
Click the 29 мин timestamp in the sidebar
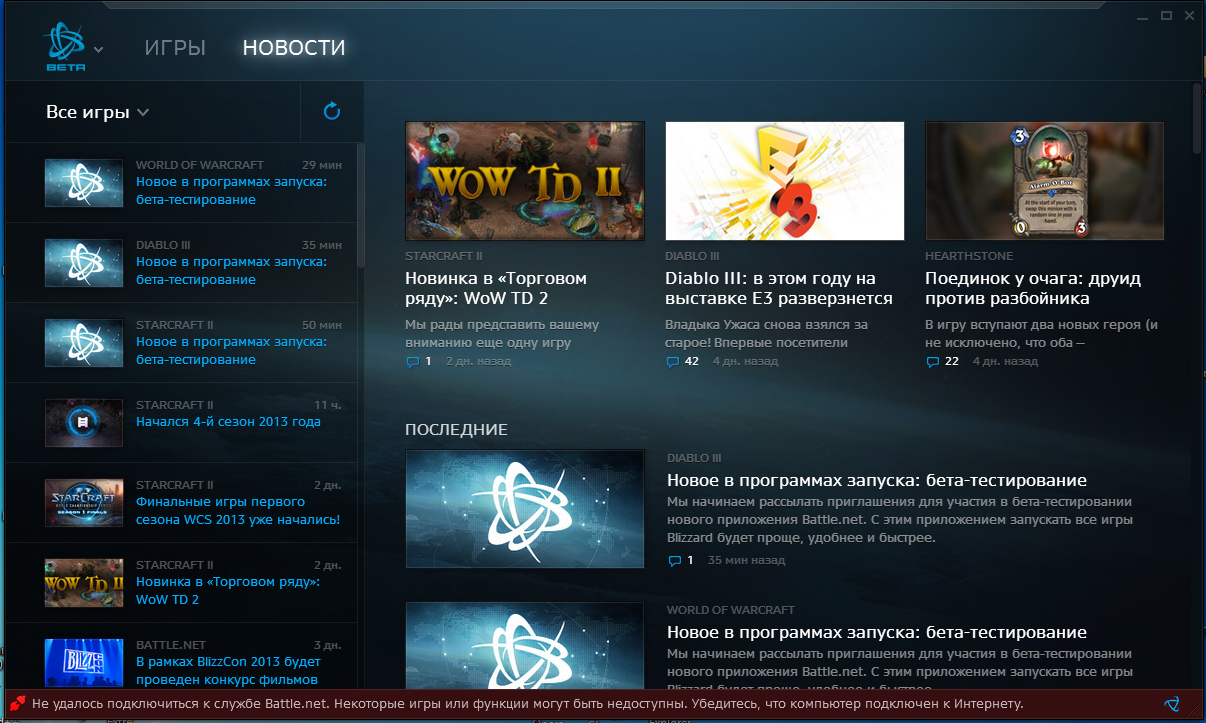pos(322,165)
